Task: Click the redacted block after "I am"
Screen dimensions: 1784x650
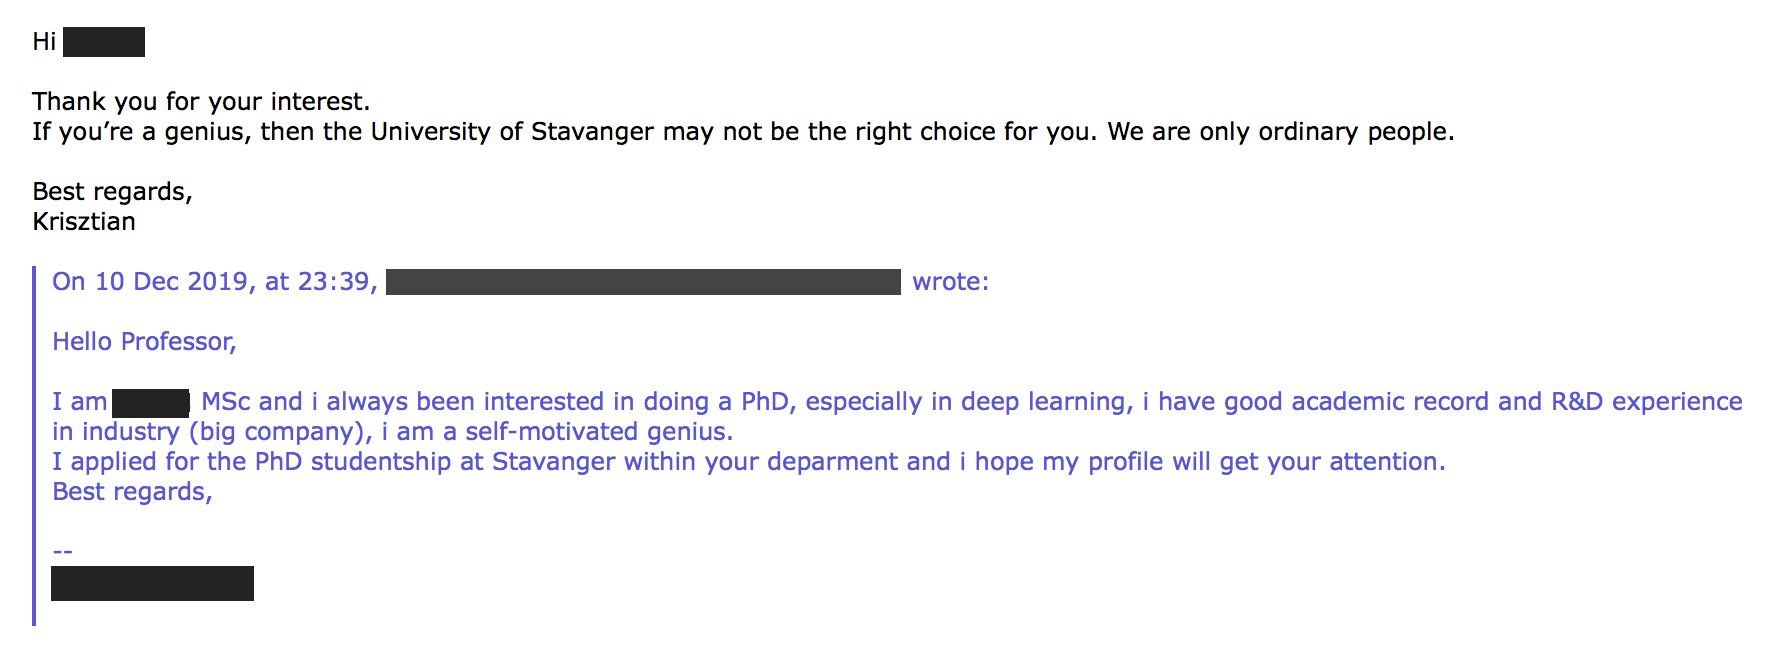Action: 151,403
